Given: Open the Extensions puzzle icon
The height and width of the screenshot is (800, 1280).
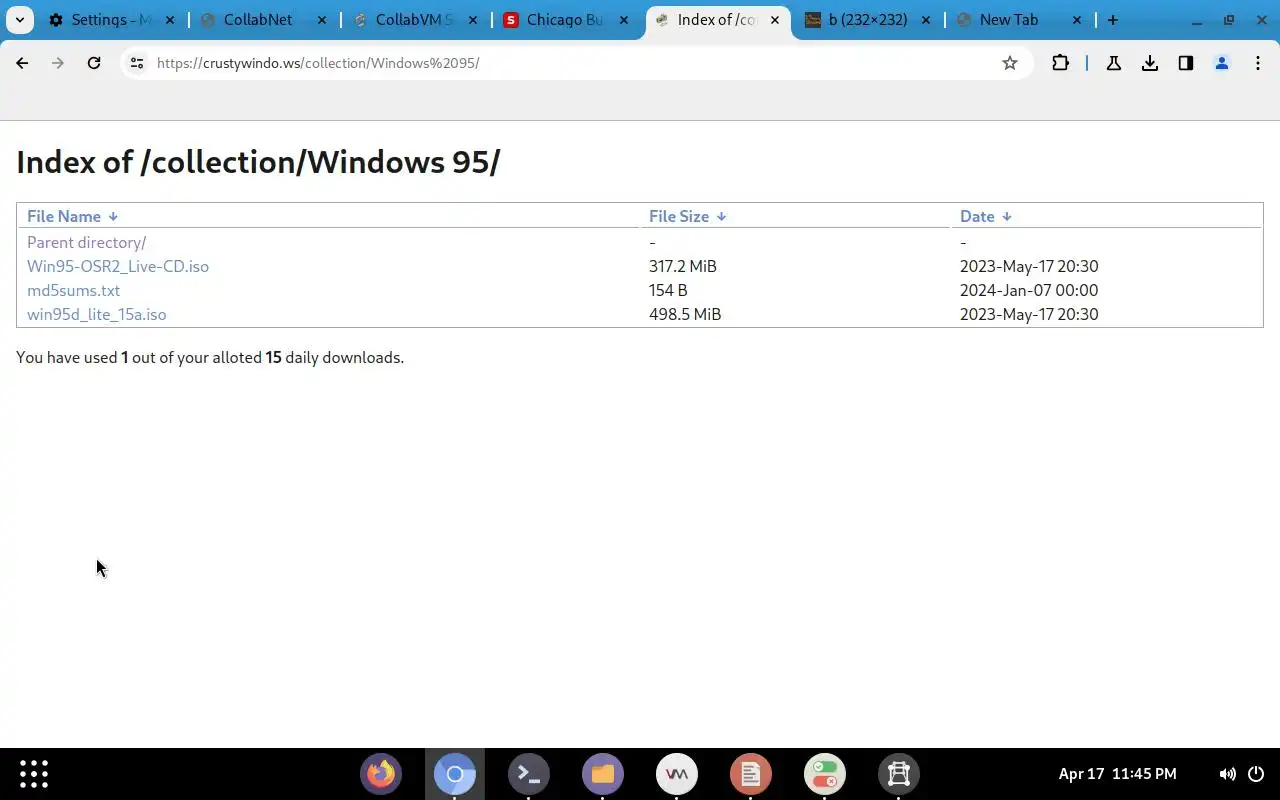Looking at the screenshot, I should coord(1060,63).
